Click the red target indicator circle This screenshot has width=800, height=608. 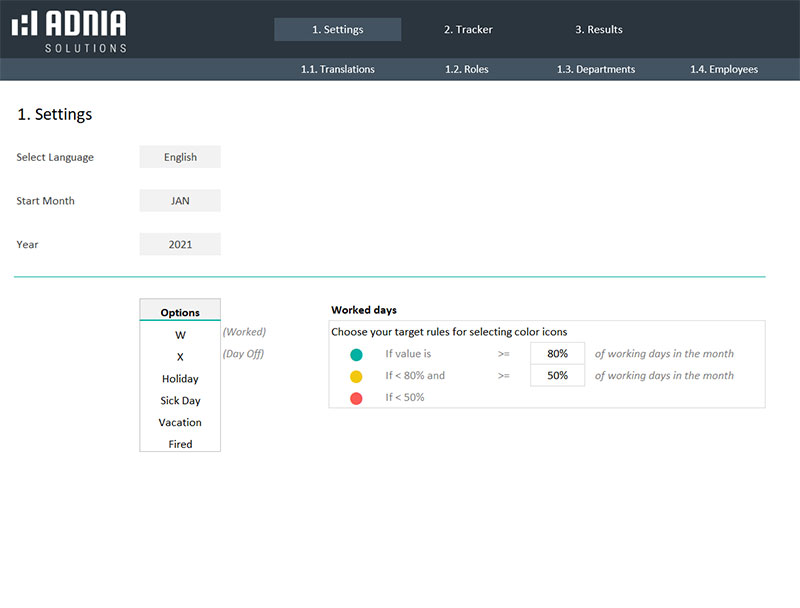tap(356, 398)
